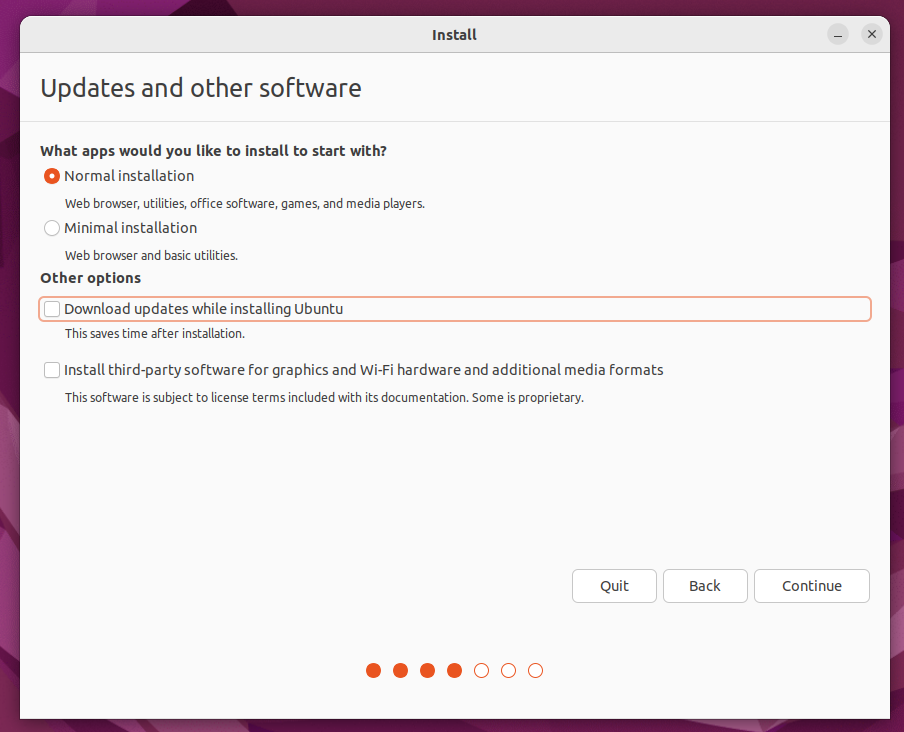Screen dimensions: 904x732
Task: Enable downloading updates while installing Ubuntu
Action: pos(51,308)
